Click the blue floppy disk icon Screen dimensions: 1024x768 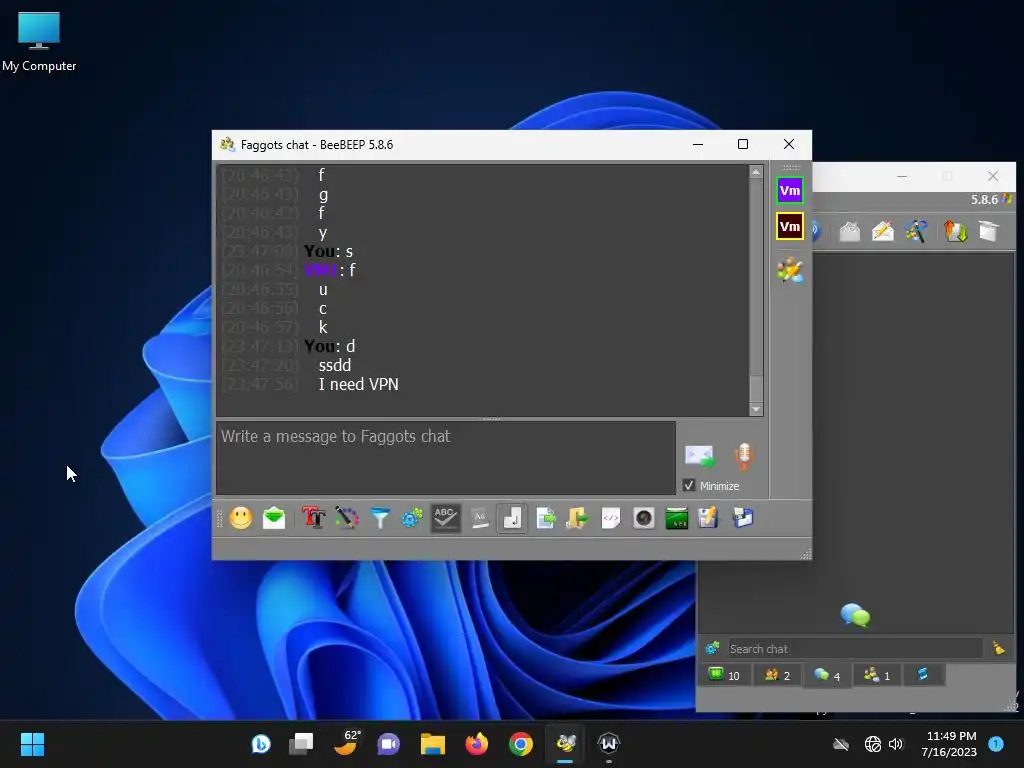[x=743, y=519]
